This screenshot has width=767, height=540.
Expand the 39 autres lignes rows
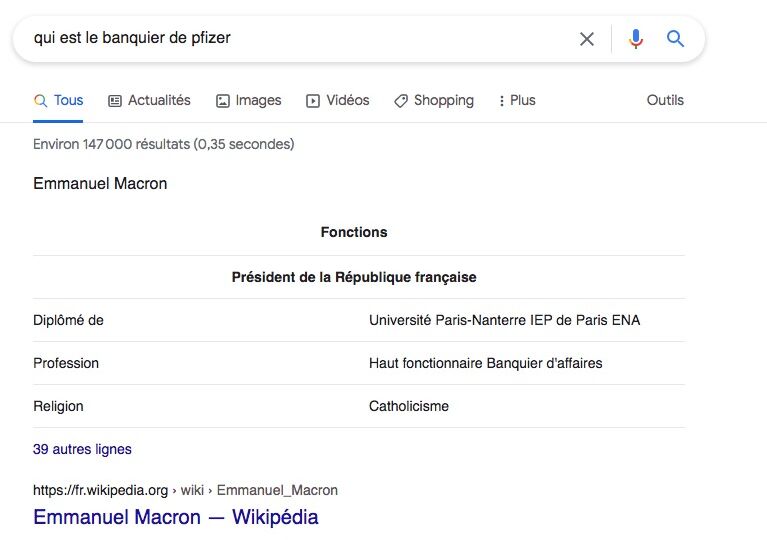click(x=82, y=449)
